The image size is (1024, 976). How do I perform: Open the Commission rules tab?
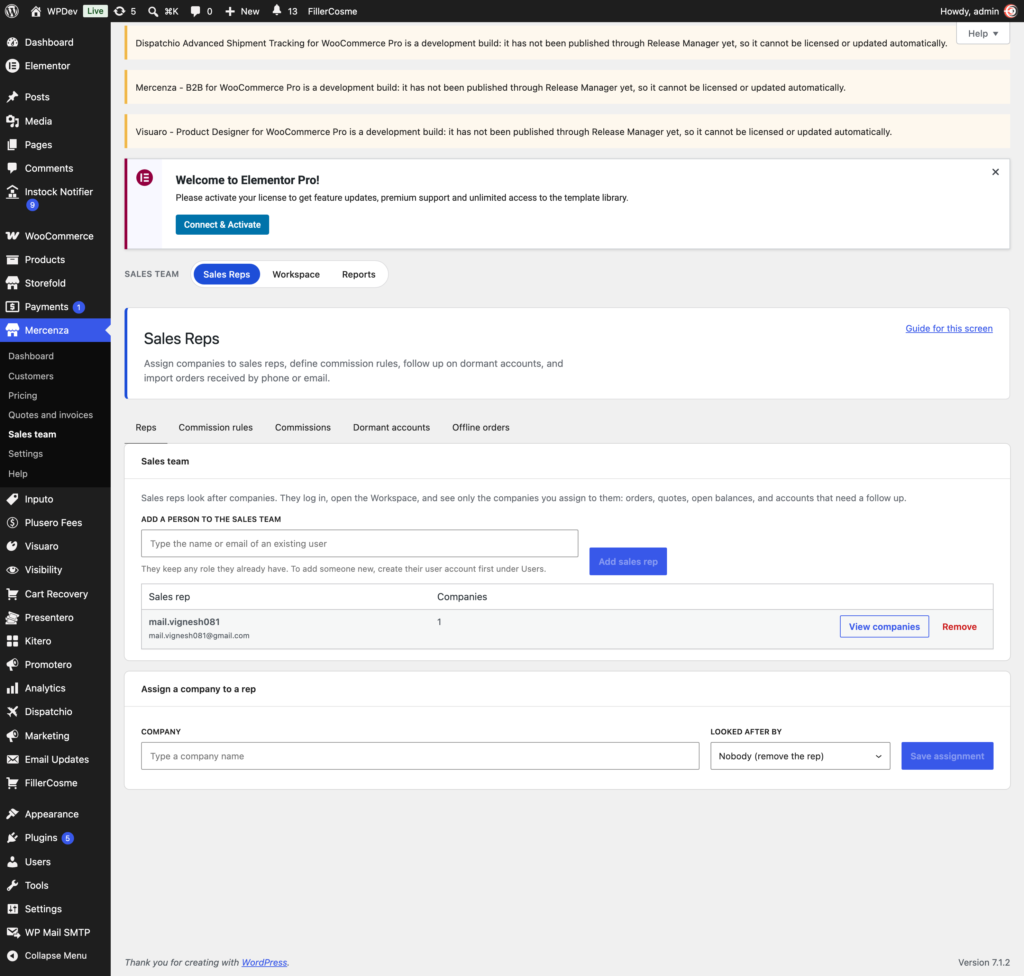[216, 427]
